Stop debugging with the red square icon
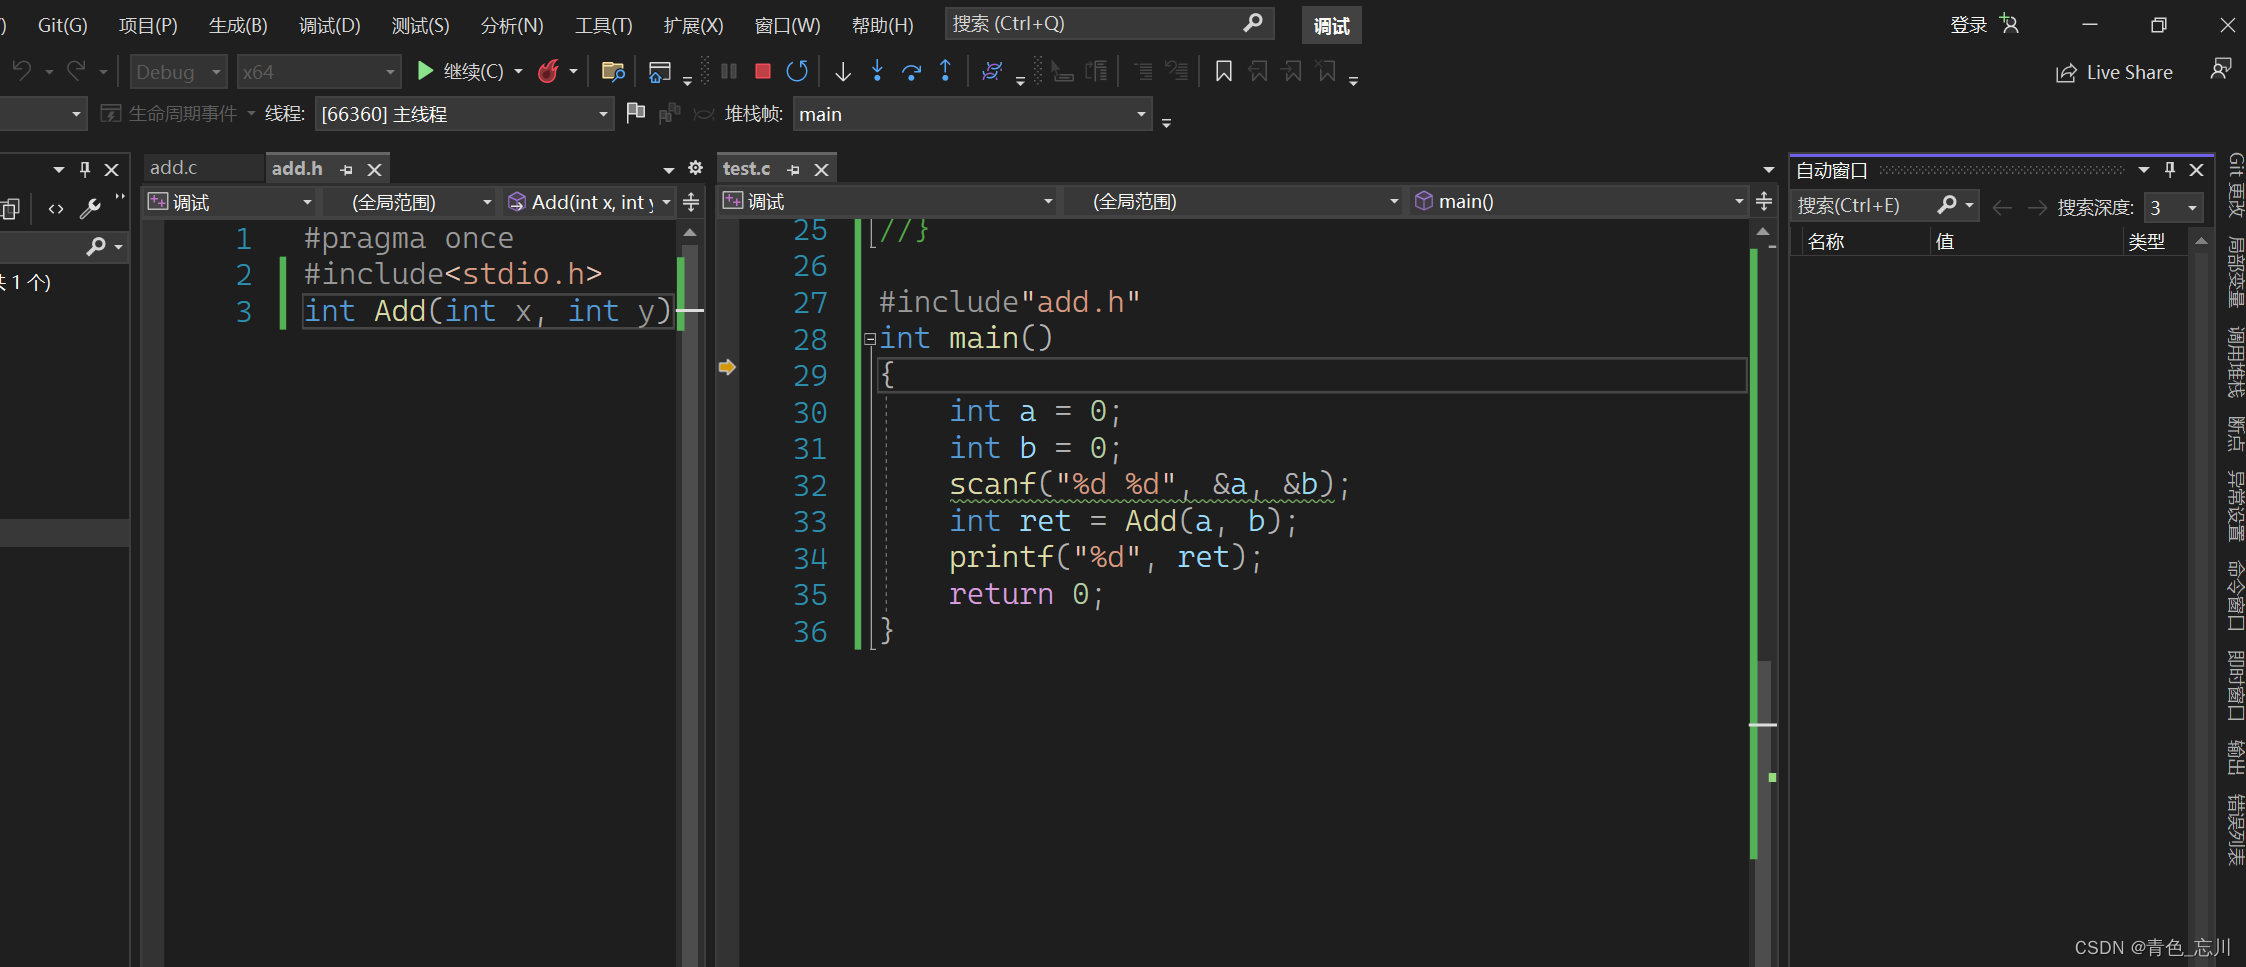Screen dimensions: 2246x967 (763, 71)
